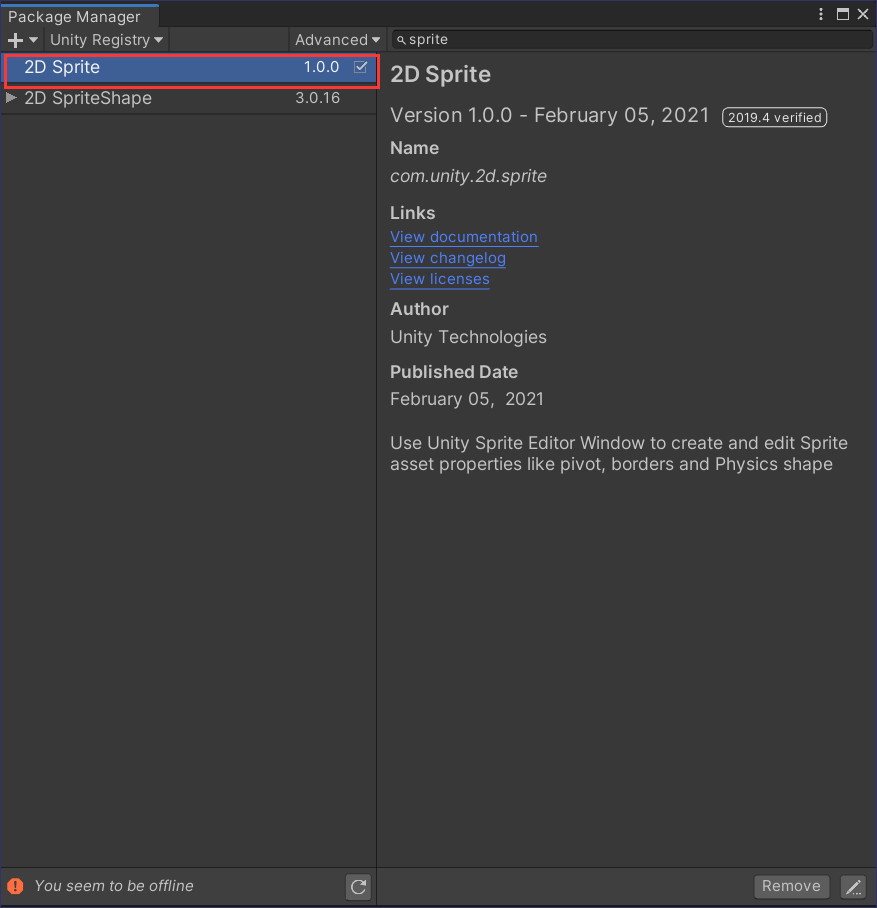This screenshot has width=877, height=908.
Task: Click the com.unity.2d.sprite package name
Action: (x=469, y=176)
